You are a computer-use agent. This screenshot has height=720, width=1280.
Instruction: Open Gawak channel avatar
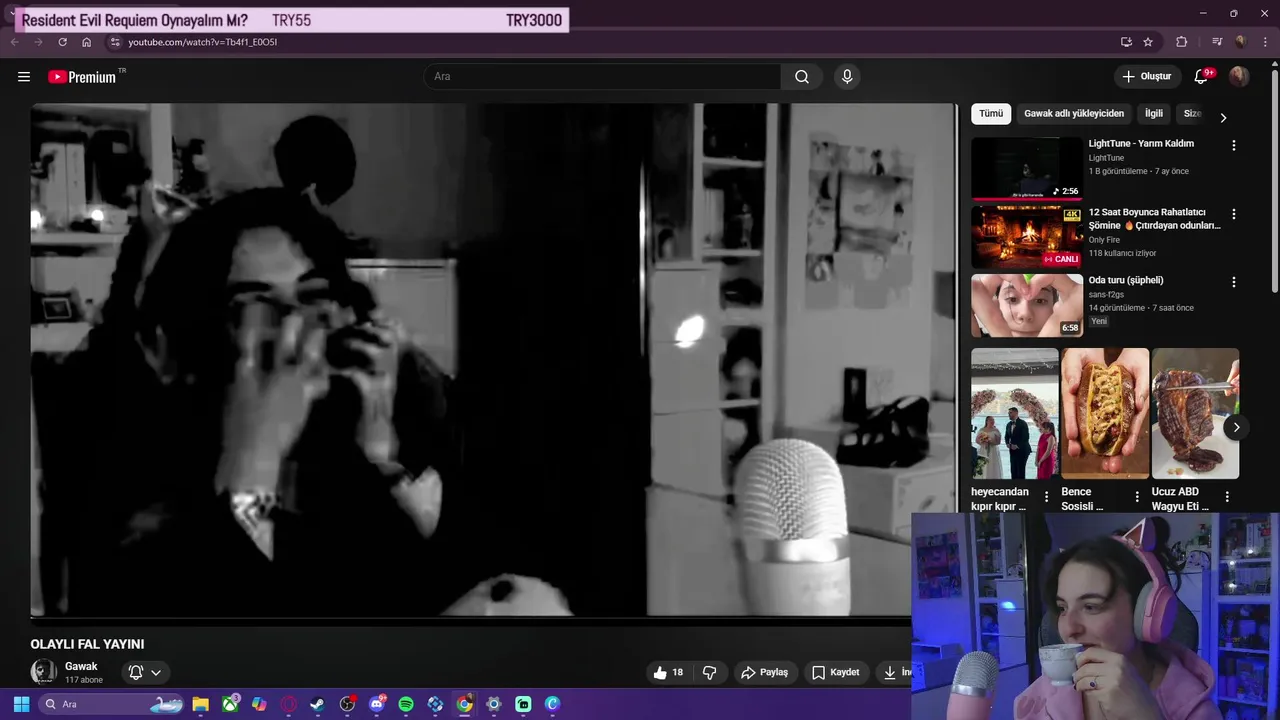point(43,672)
